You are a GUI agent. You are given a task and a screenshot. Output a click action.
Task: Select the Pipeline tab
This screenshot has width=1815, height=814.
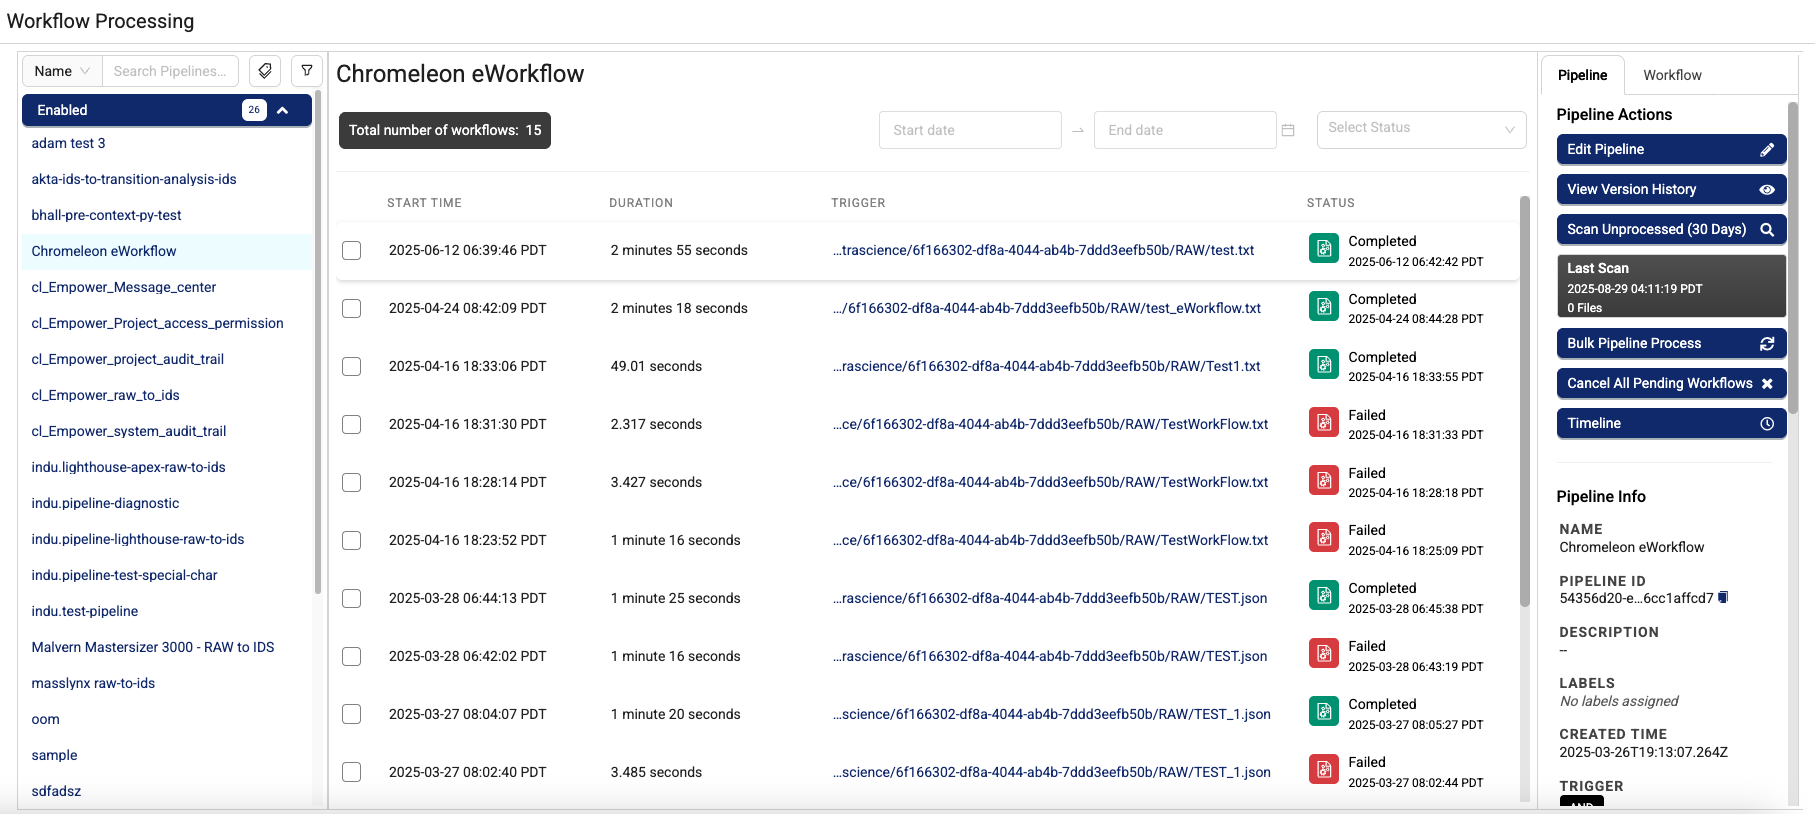[x=1582, y=75]
